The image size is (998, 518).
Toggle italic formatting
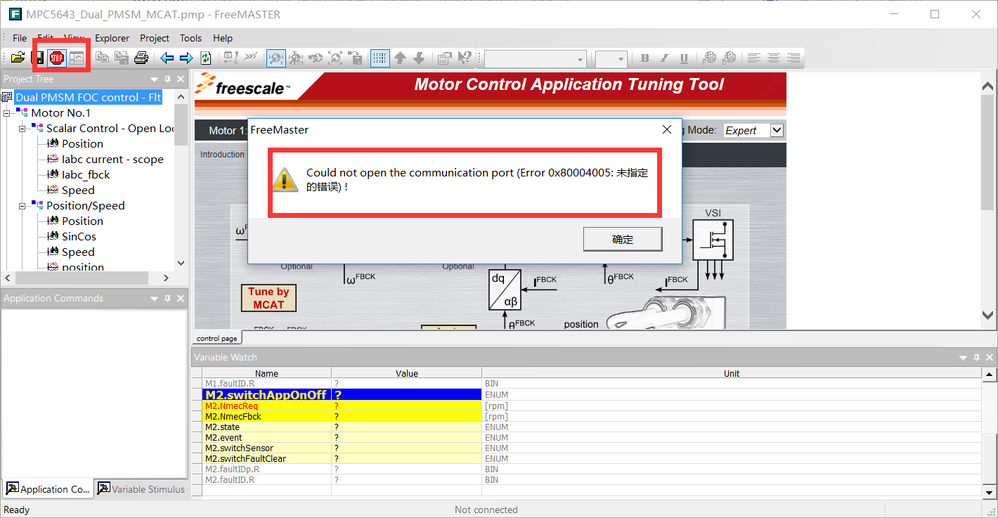(x=664, y=58)
